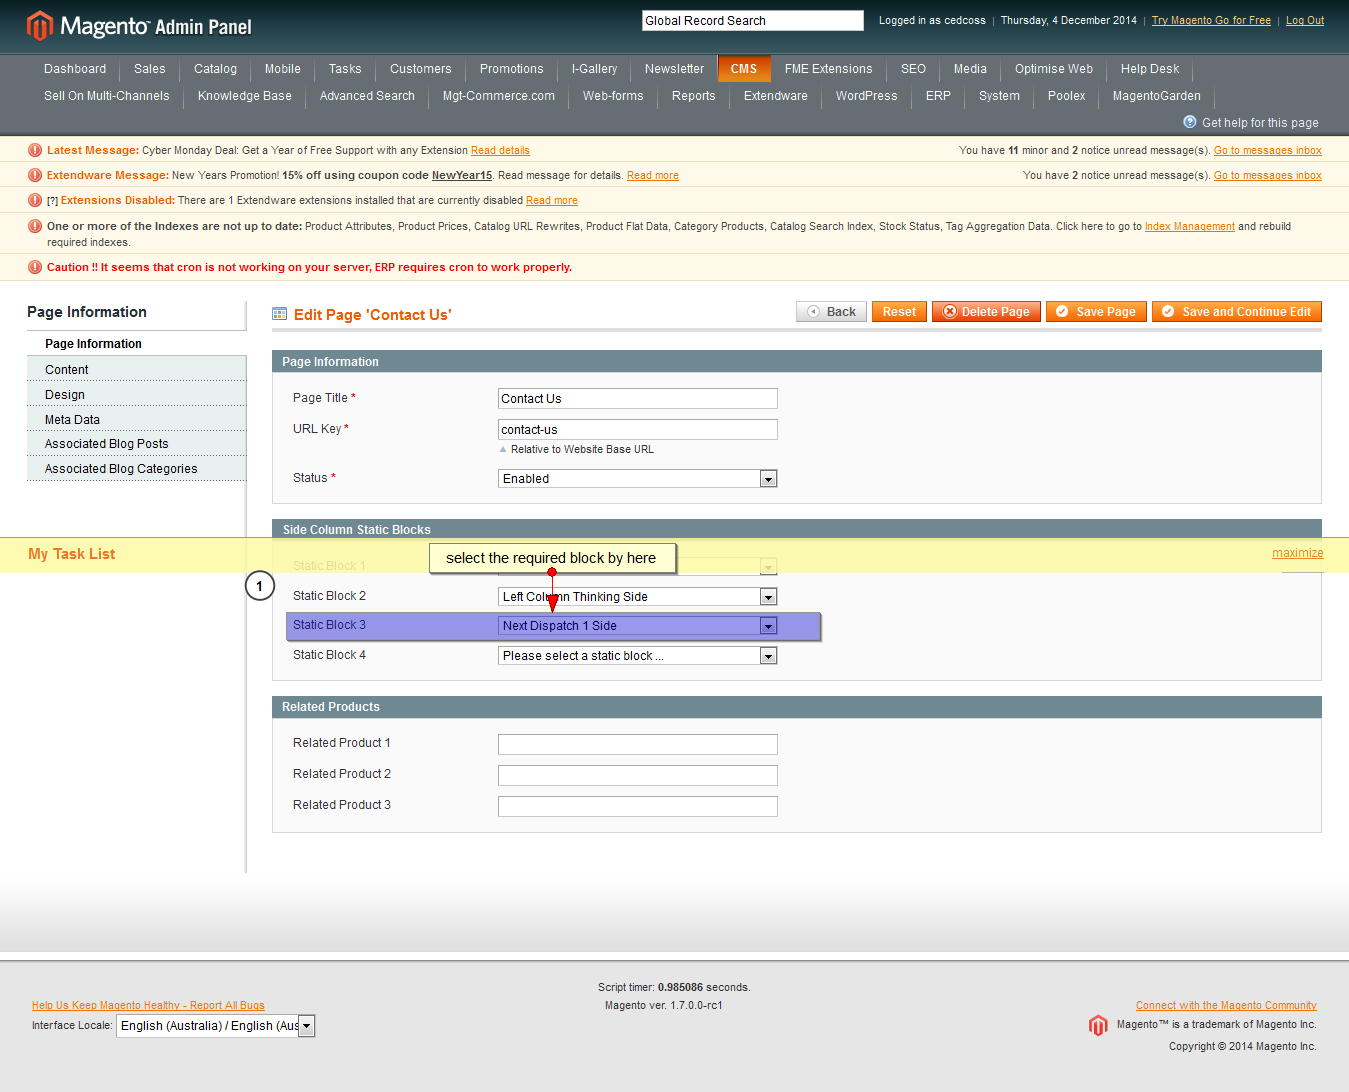The height and width of the screenshot is (1092, 1349).
Task: Open the Catalog menu
Action: [215, 69]
